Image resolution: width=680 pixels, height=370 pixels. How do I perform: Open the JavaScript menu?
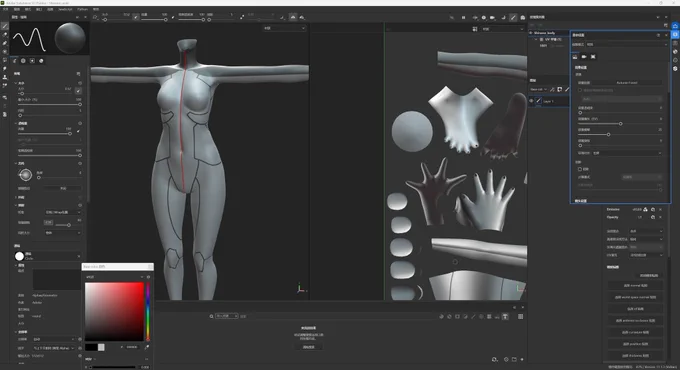coord(65,9)
